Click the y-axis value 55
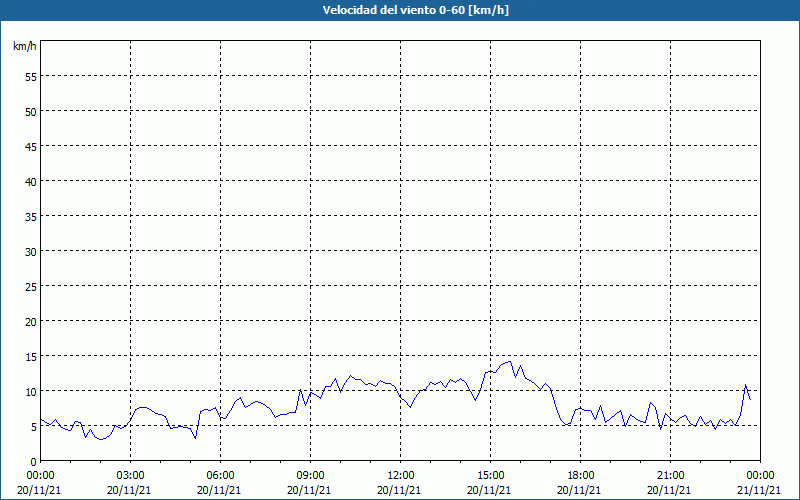 (x=31, y=76)
